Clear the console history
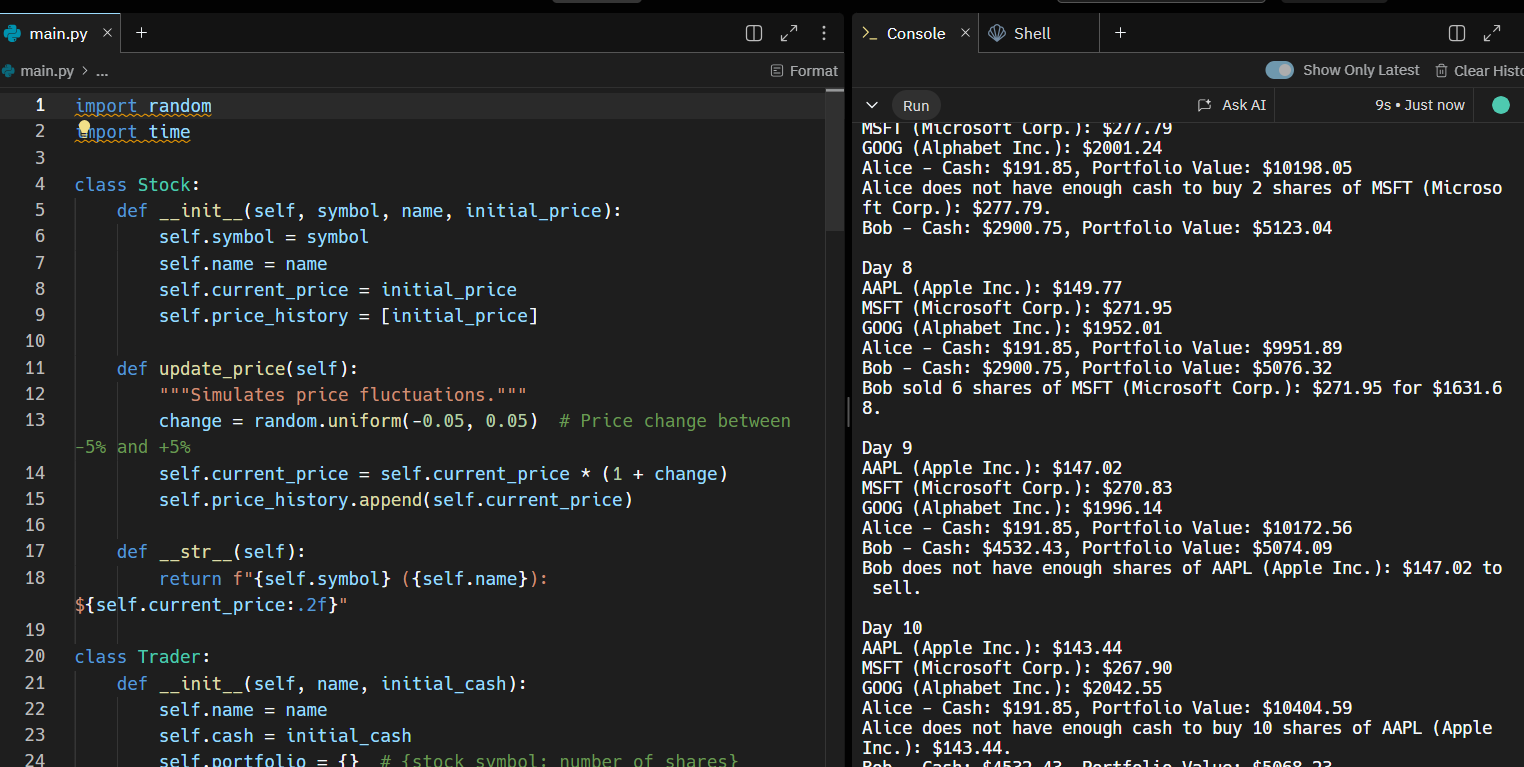Viewport: 1524px width, 767px height. pyautogui.click(x=1478, y=70)
